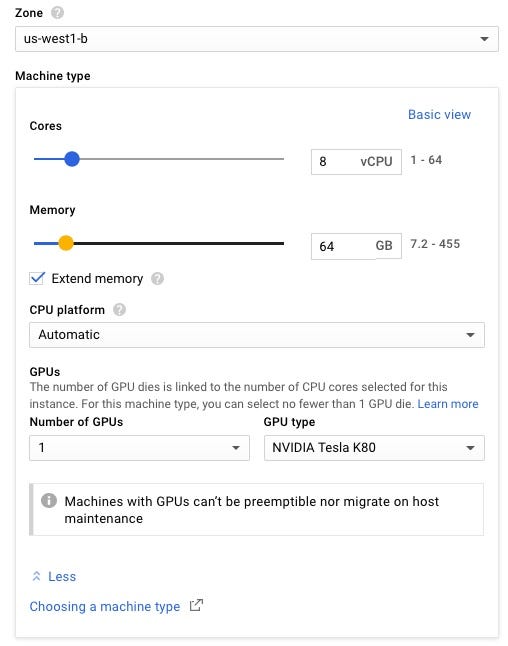This screenshot has height=646, width=508.
Task: Click the info icon in GPU notice
Action: (49, 501)
